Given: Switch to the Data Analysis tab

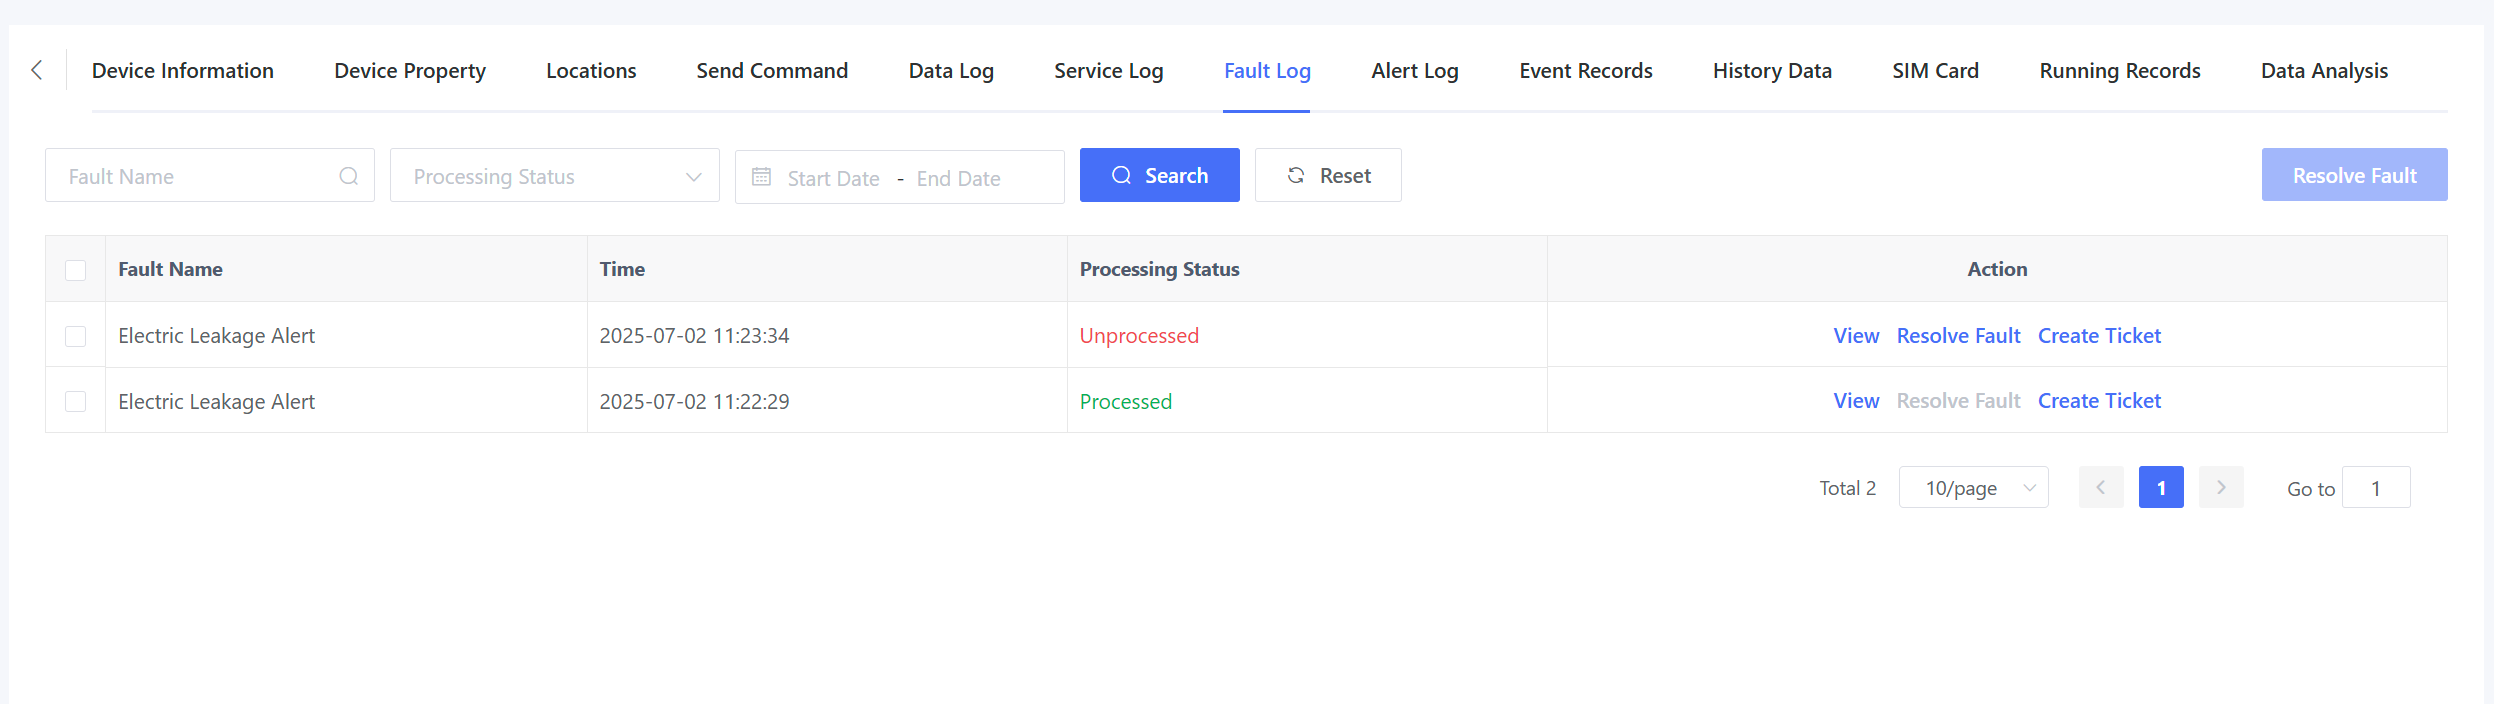Looking at the screenshot, I should [x=2323, y=71].
